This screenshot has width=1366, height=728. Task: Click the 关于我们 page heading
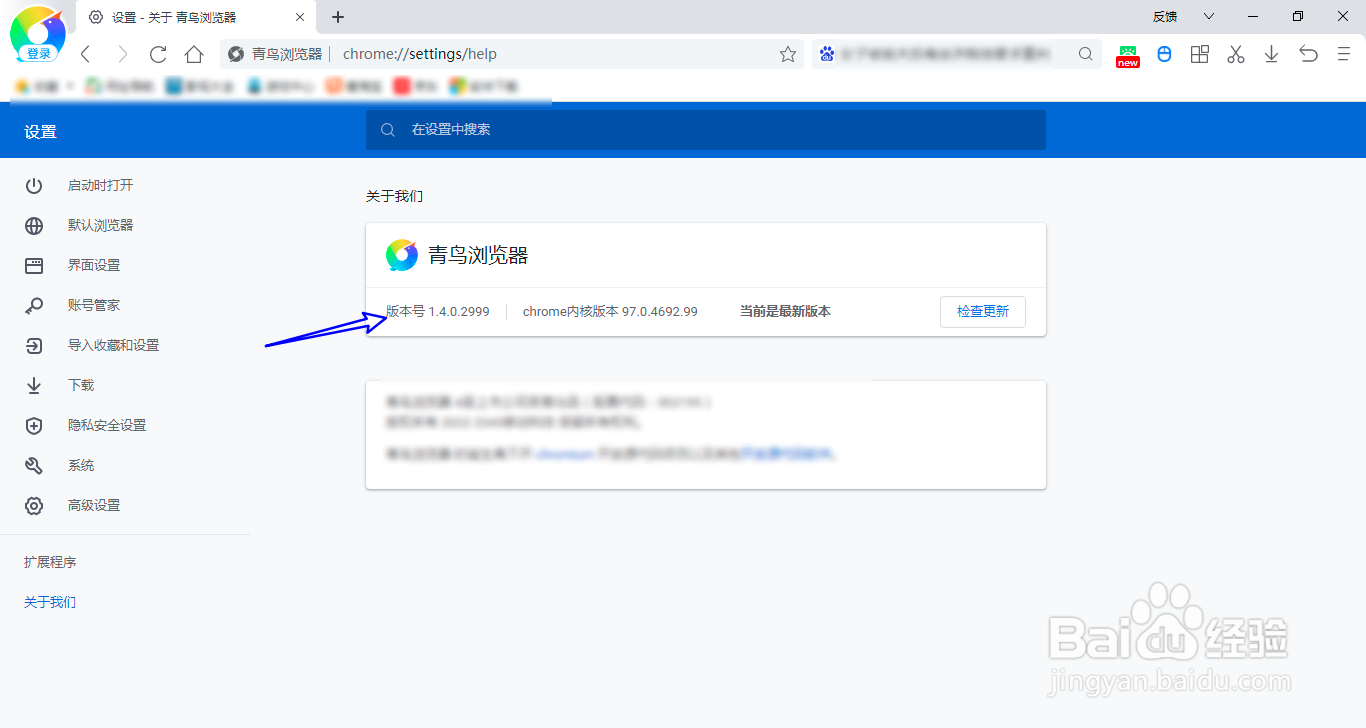pos(394,196)
